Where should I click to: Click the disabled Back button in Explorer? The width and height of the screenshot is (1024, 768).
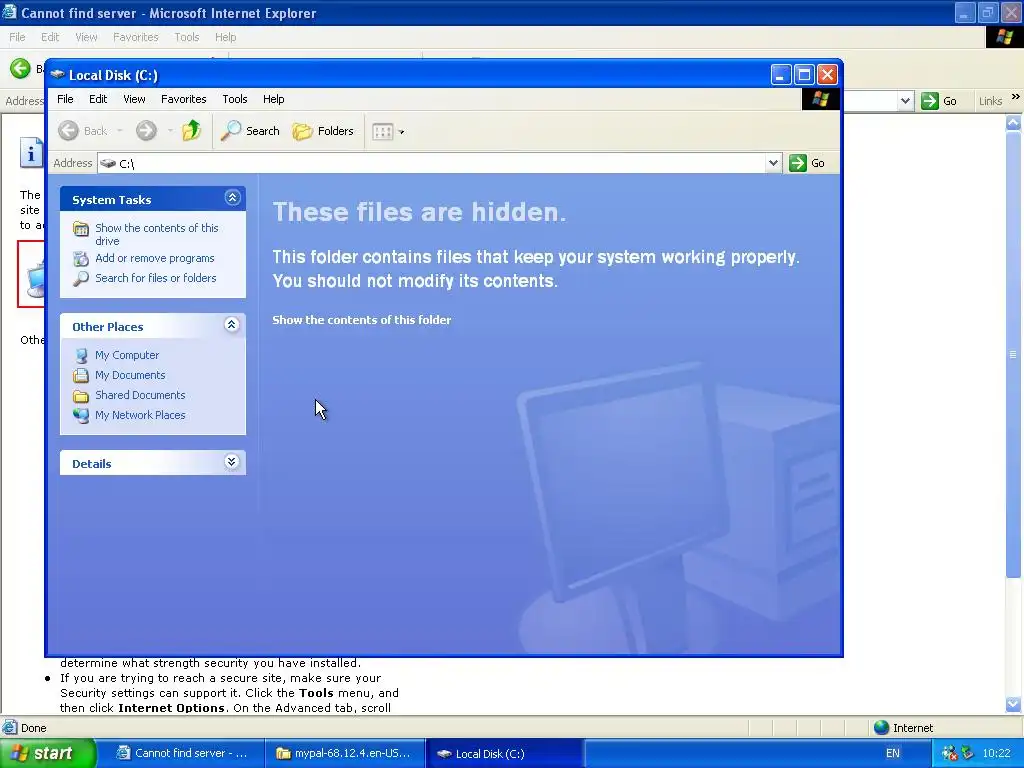coord(82,131)
